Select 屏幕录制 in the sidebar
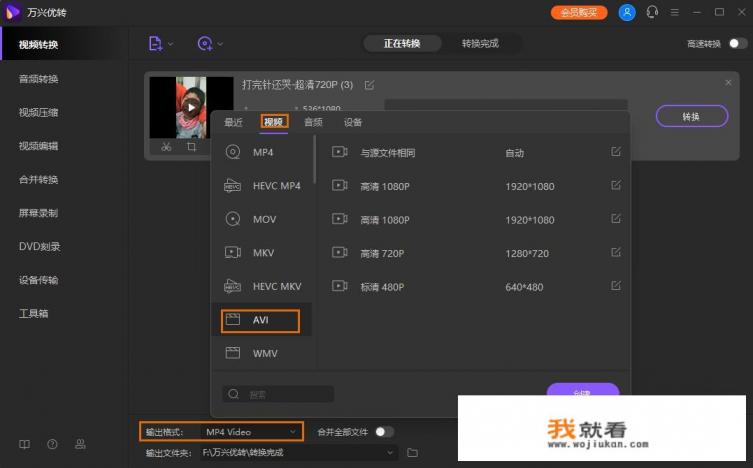The height and width of the screenshot is (468, 753). tap(38, 213)
